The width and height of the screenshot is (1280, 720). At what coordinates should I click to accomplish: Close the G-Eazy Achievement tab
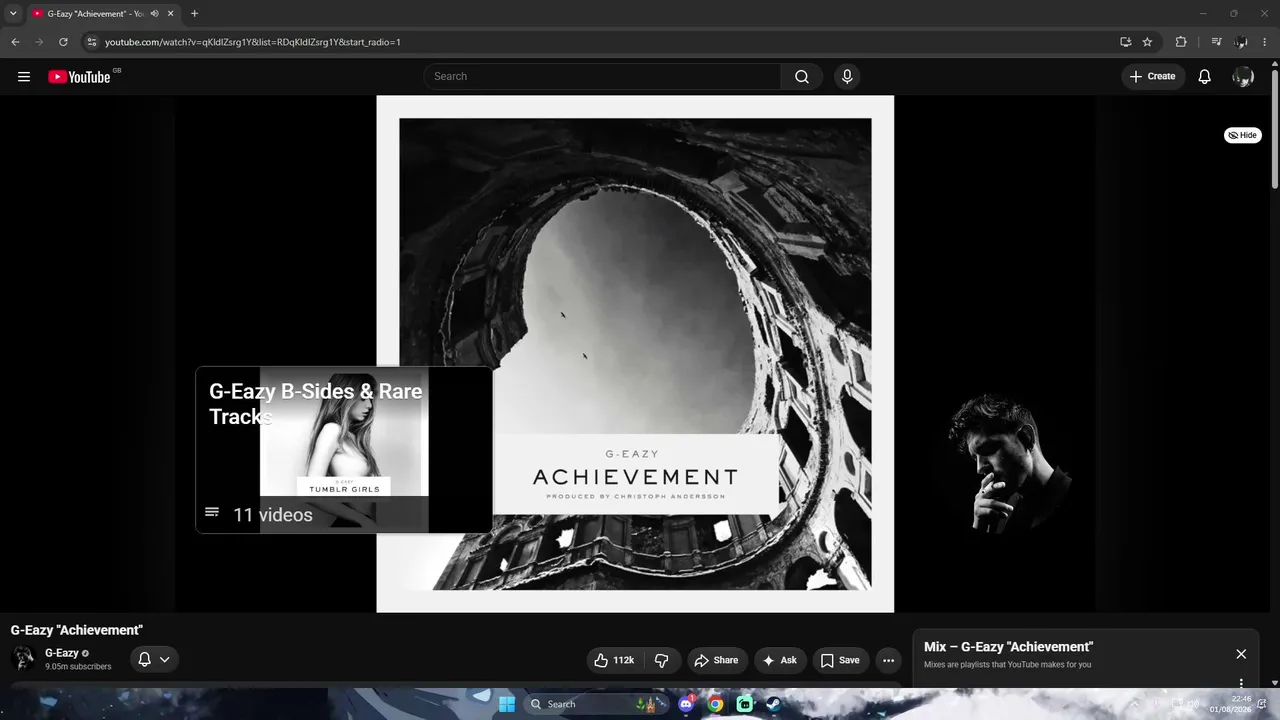[x=171, y=14]
